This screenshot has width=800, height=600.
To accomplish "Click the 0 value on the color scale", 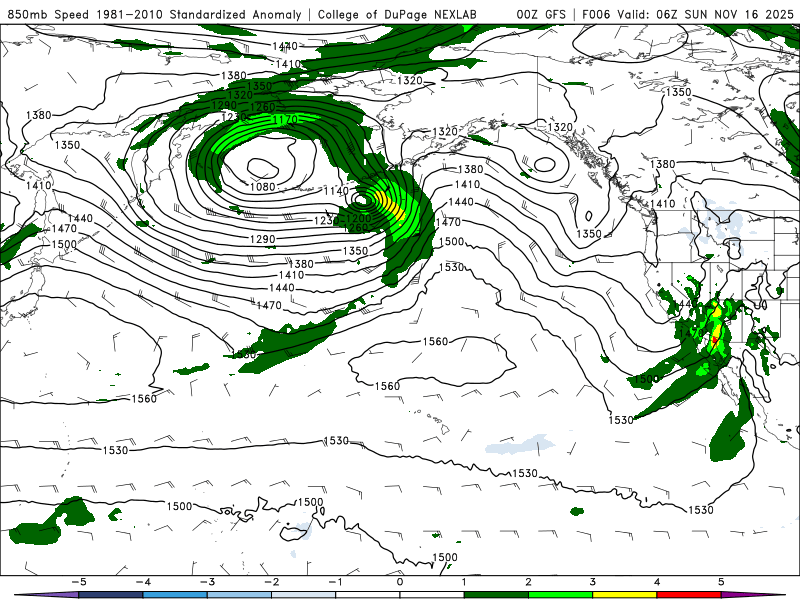I will pos(400,582).
